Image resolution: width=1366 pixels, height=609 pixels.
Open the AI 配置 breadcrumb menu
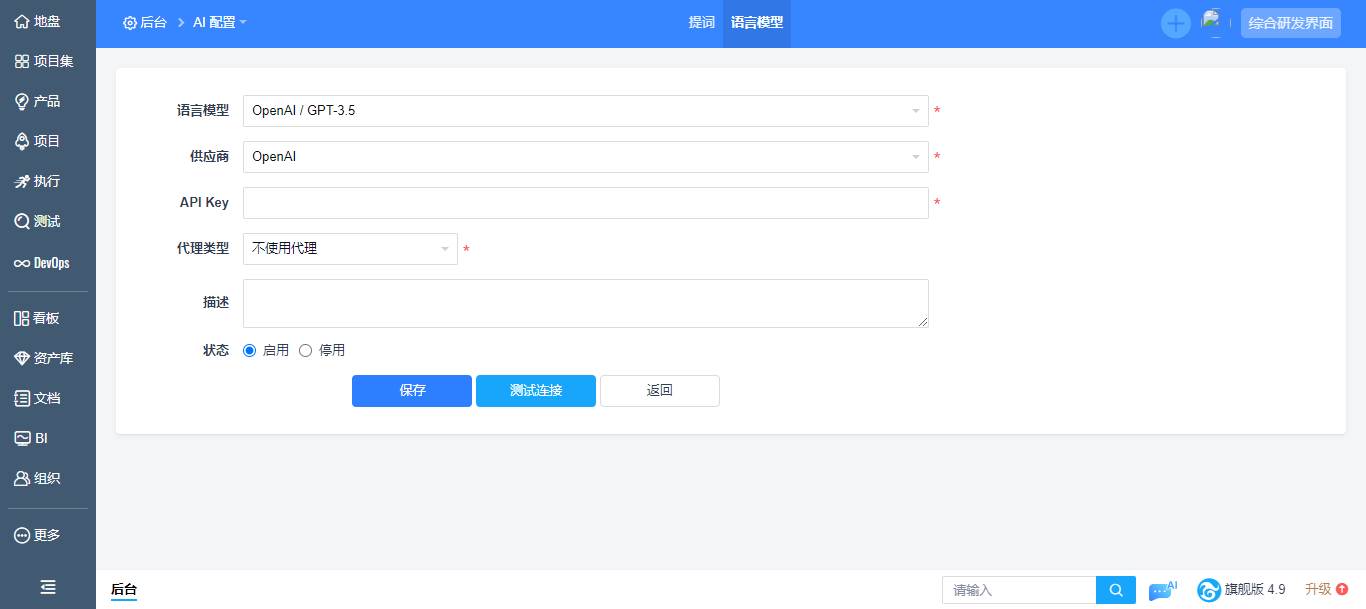219,22
